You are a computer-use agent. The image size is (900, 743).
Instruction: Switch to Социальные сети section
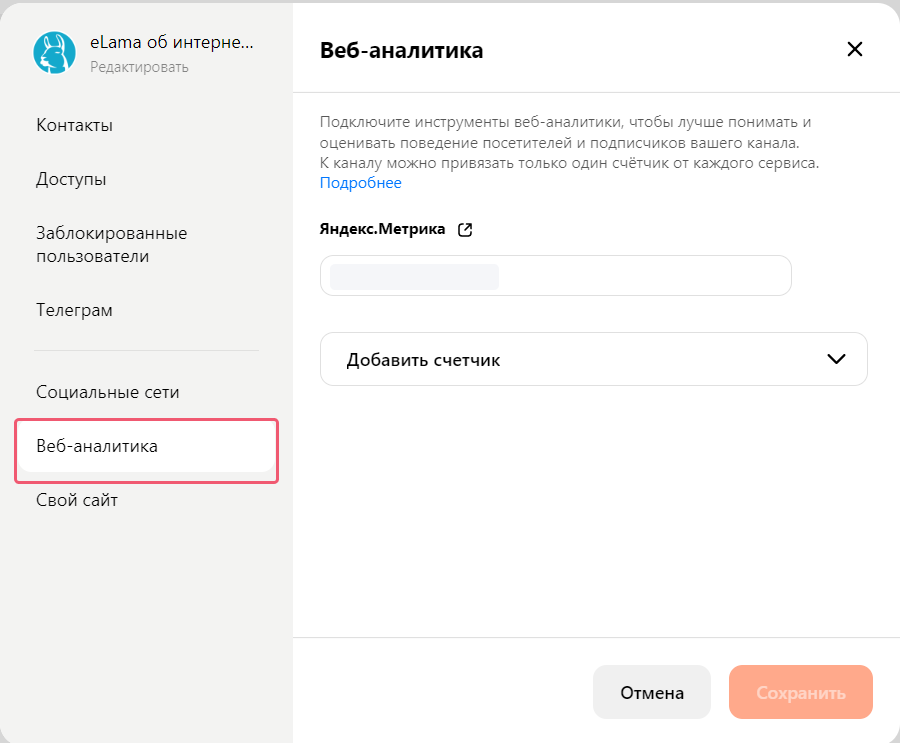click(x=108, y=392)
